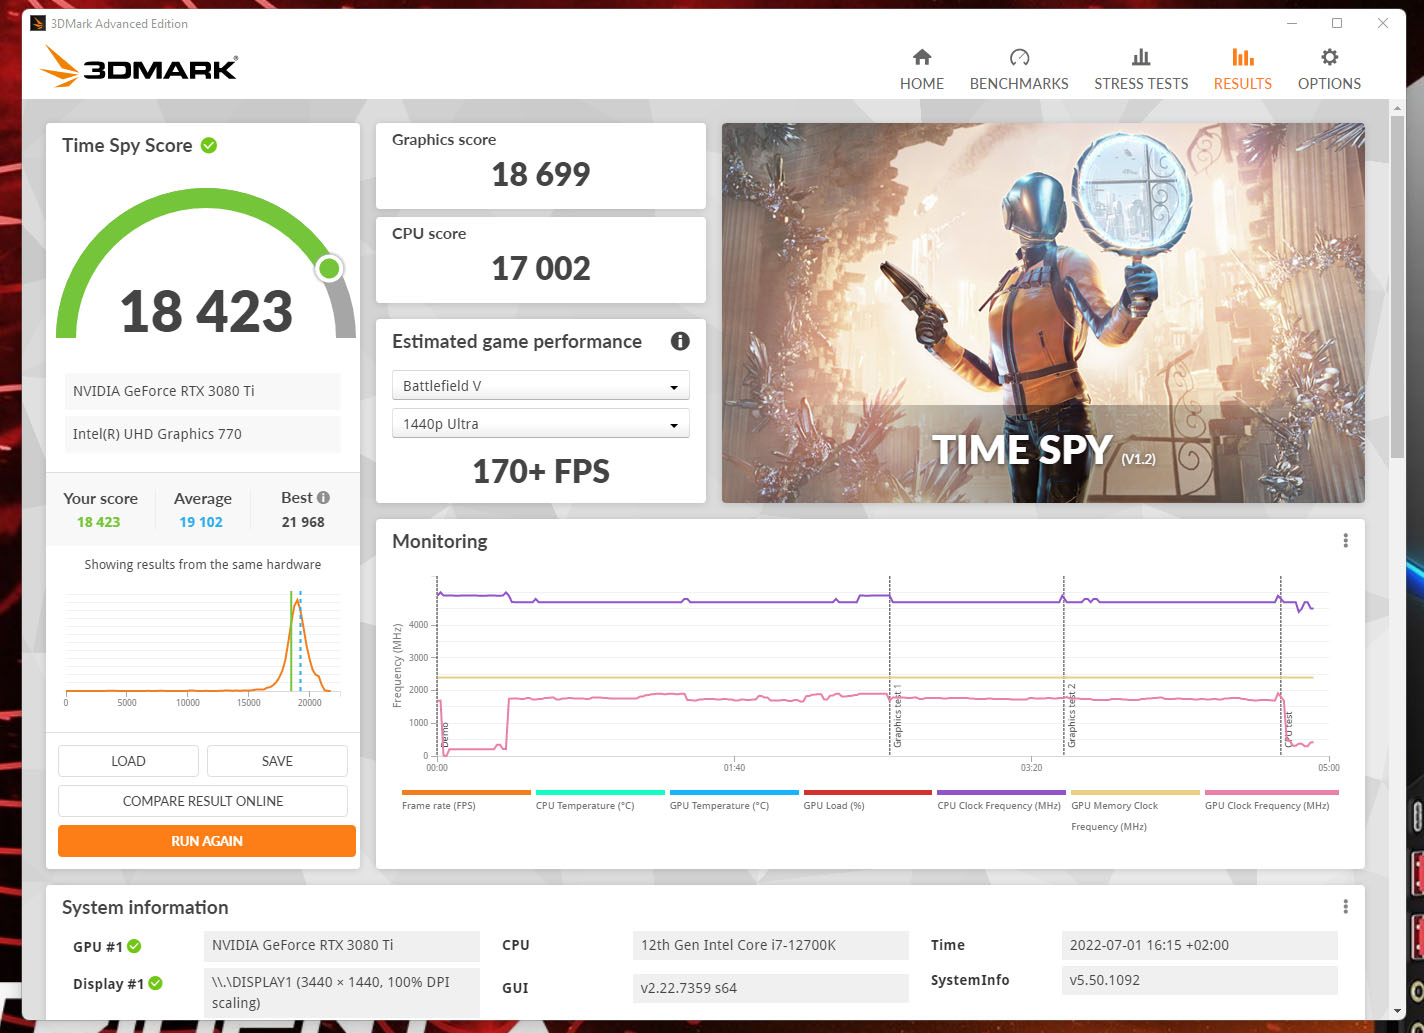
Task: Select the OPTIONS tab label
Action: point(1329,84)
